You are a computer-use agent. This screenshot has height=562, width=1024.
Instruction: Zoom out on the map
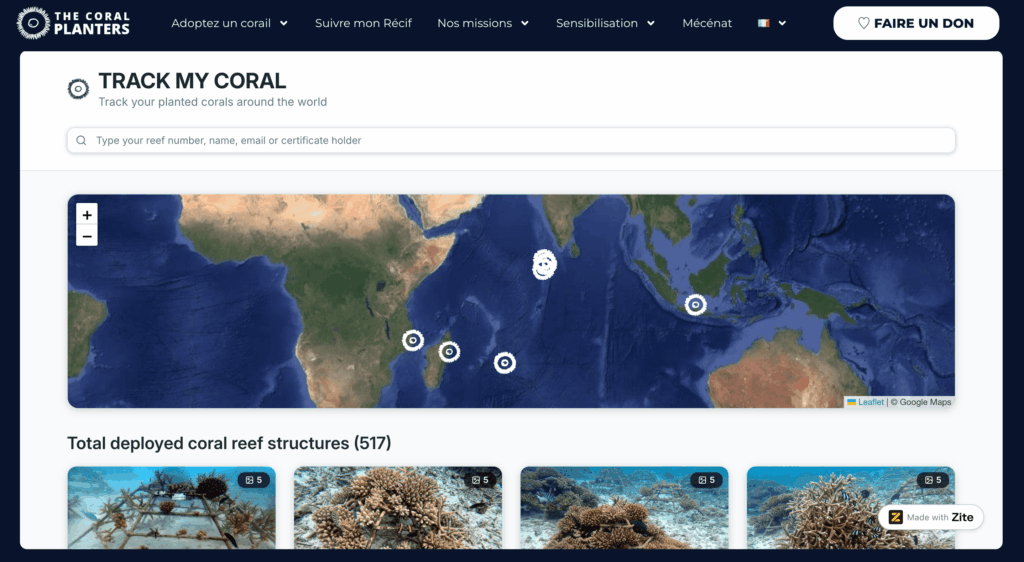87,236
